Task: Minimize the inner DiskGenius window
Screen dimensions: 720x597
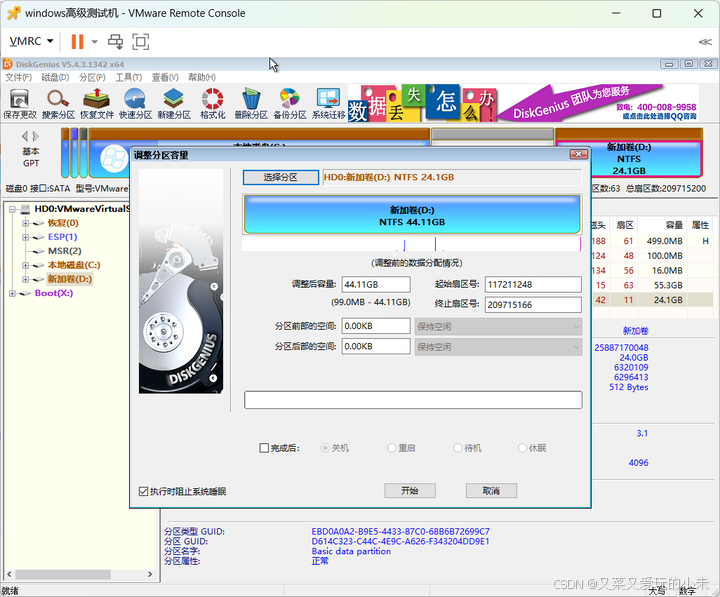Action: pos(669,64)
